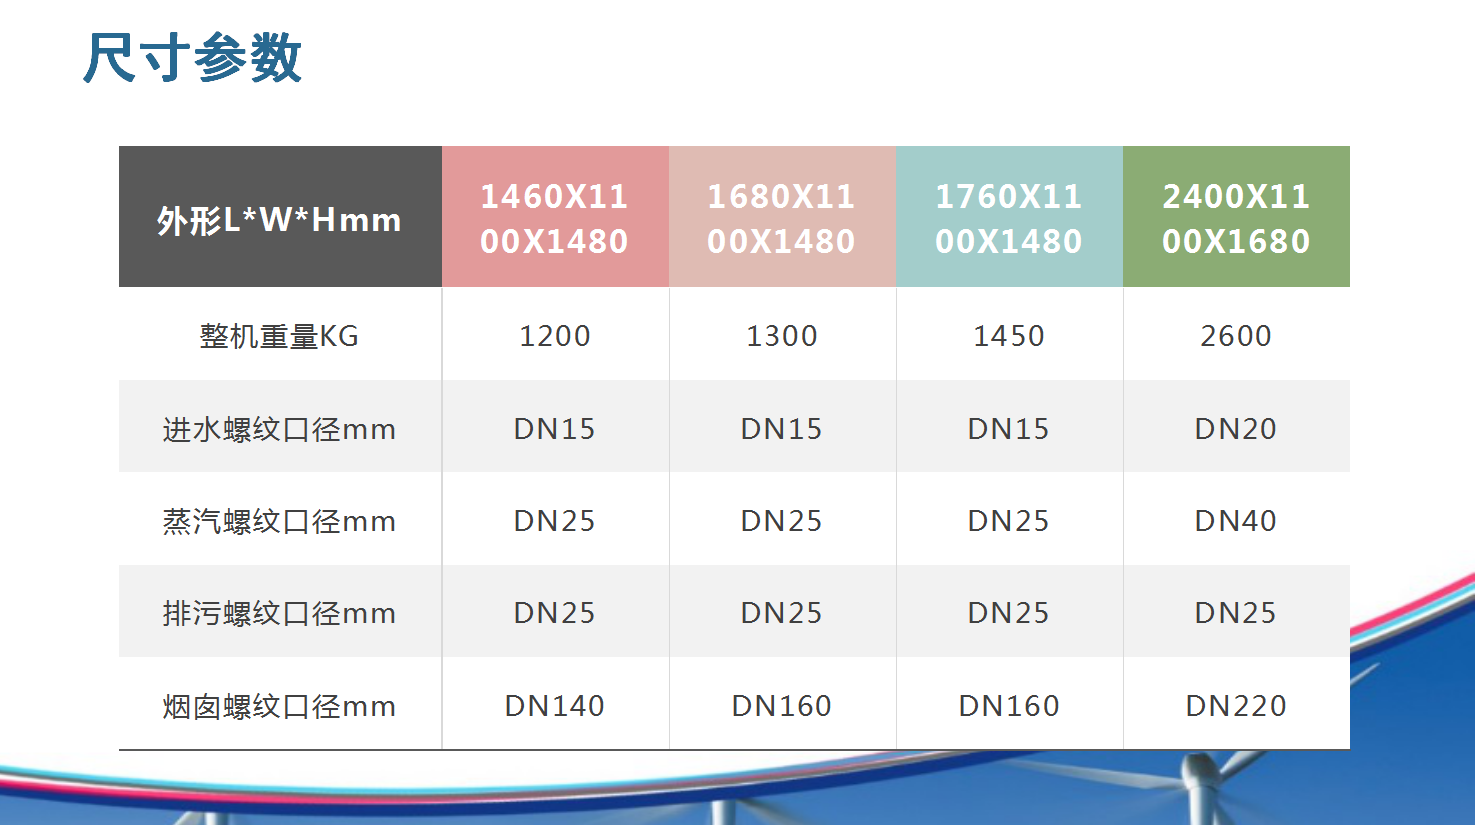Screen dimensions: 1475x825
Task: Click the DN40 steam outlet cell
Action: coord(1236,521)
